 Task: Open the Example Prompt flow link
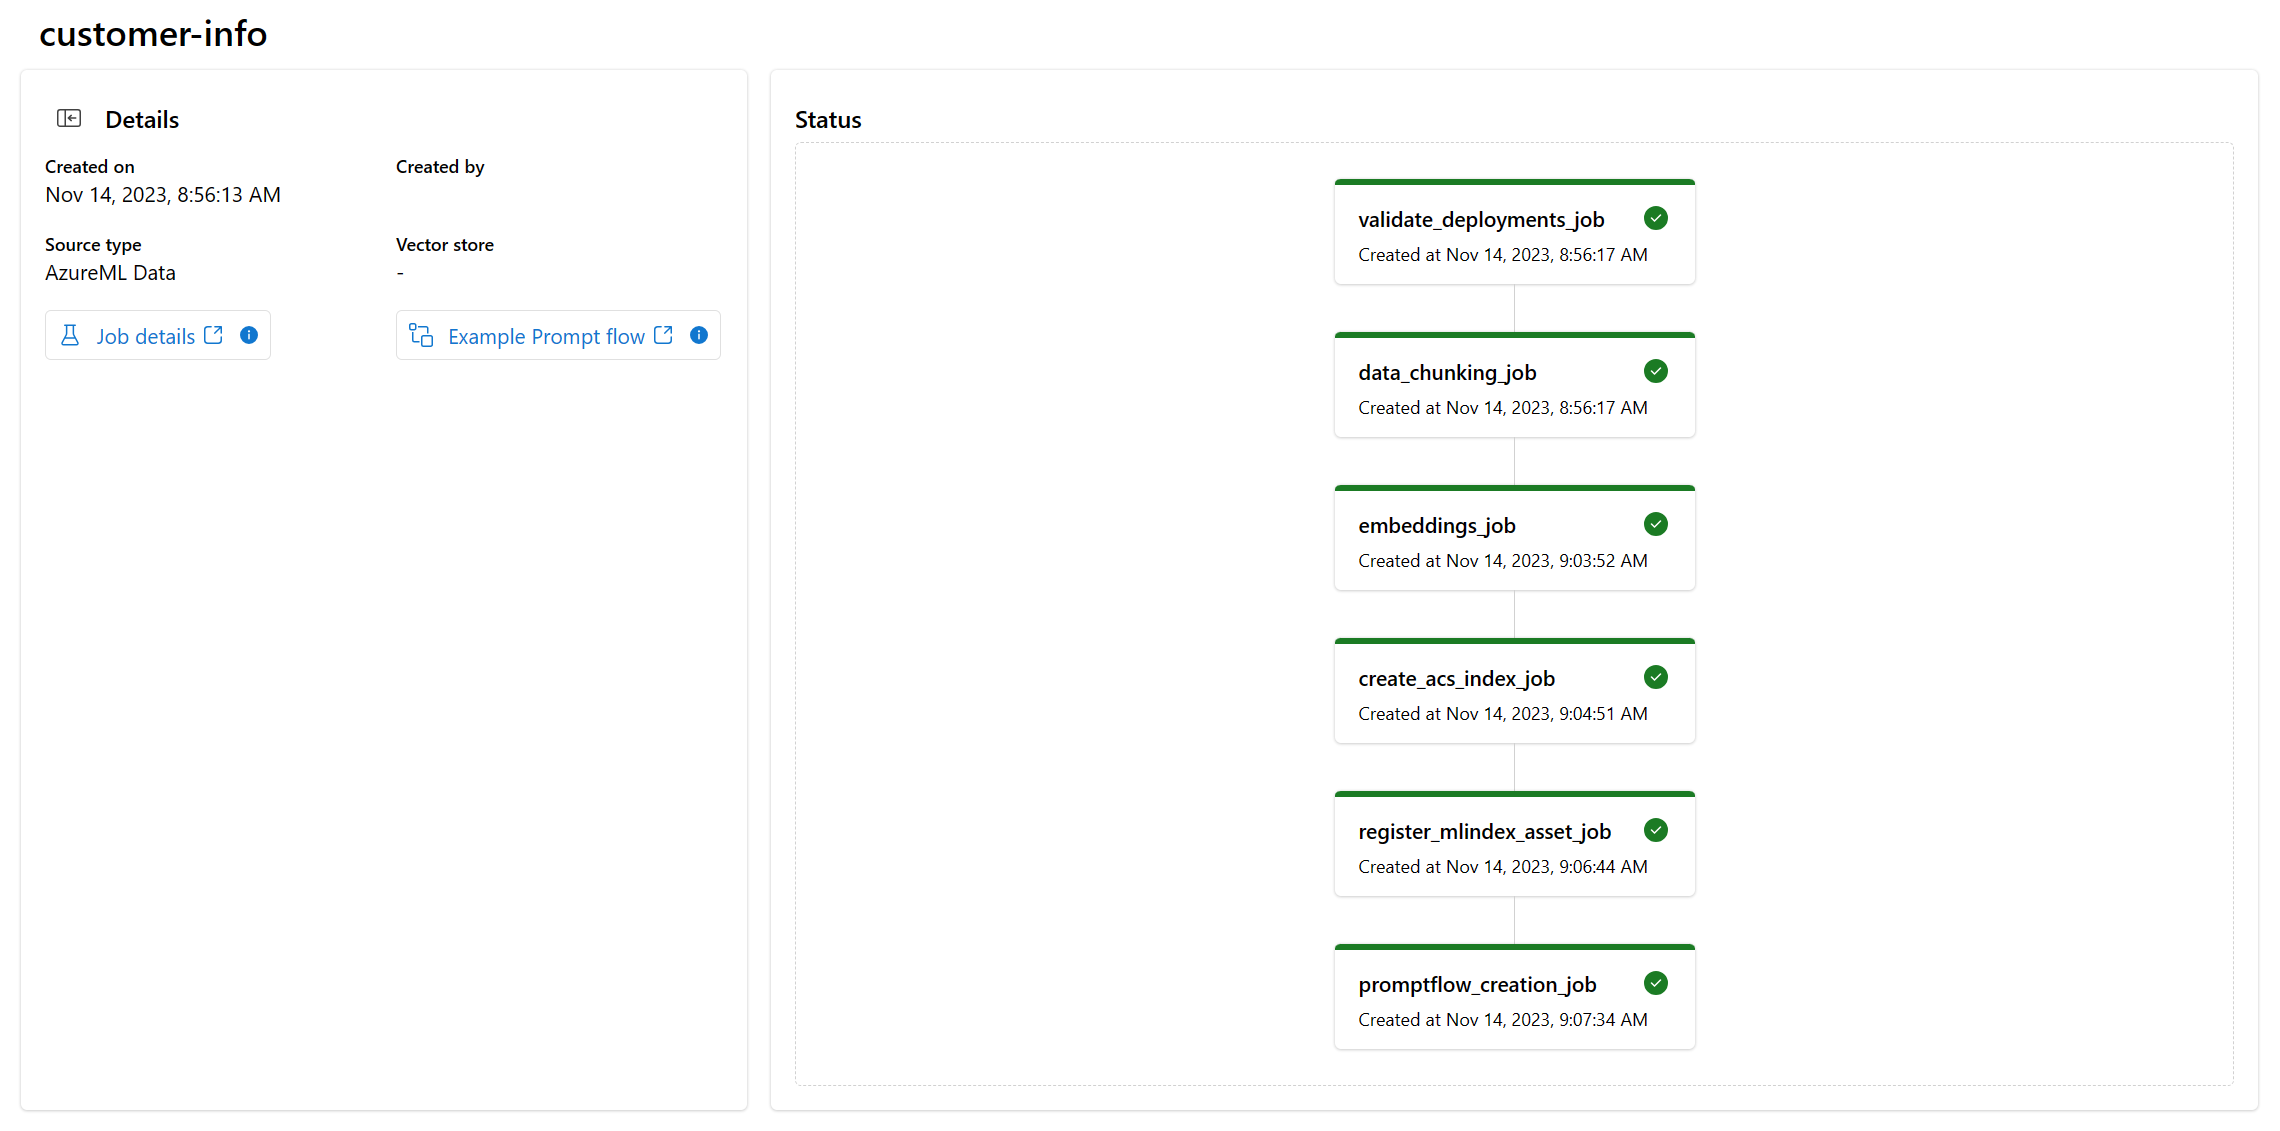(x=546, y=337)
